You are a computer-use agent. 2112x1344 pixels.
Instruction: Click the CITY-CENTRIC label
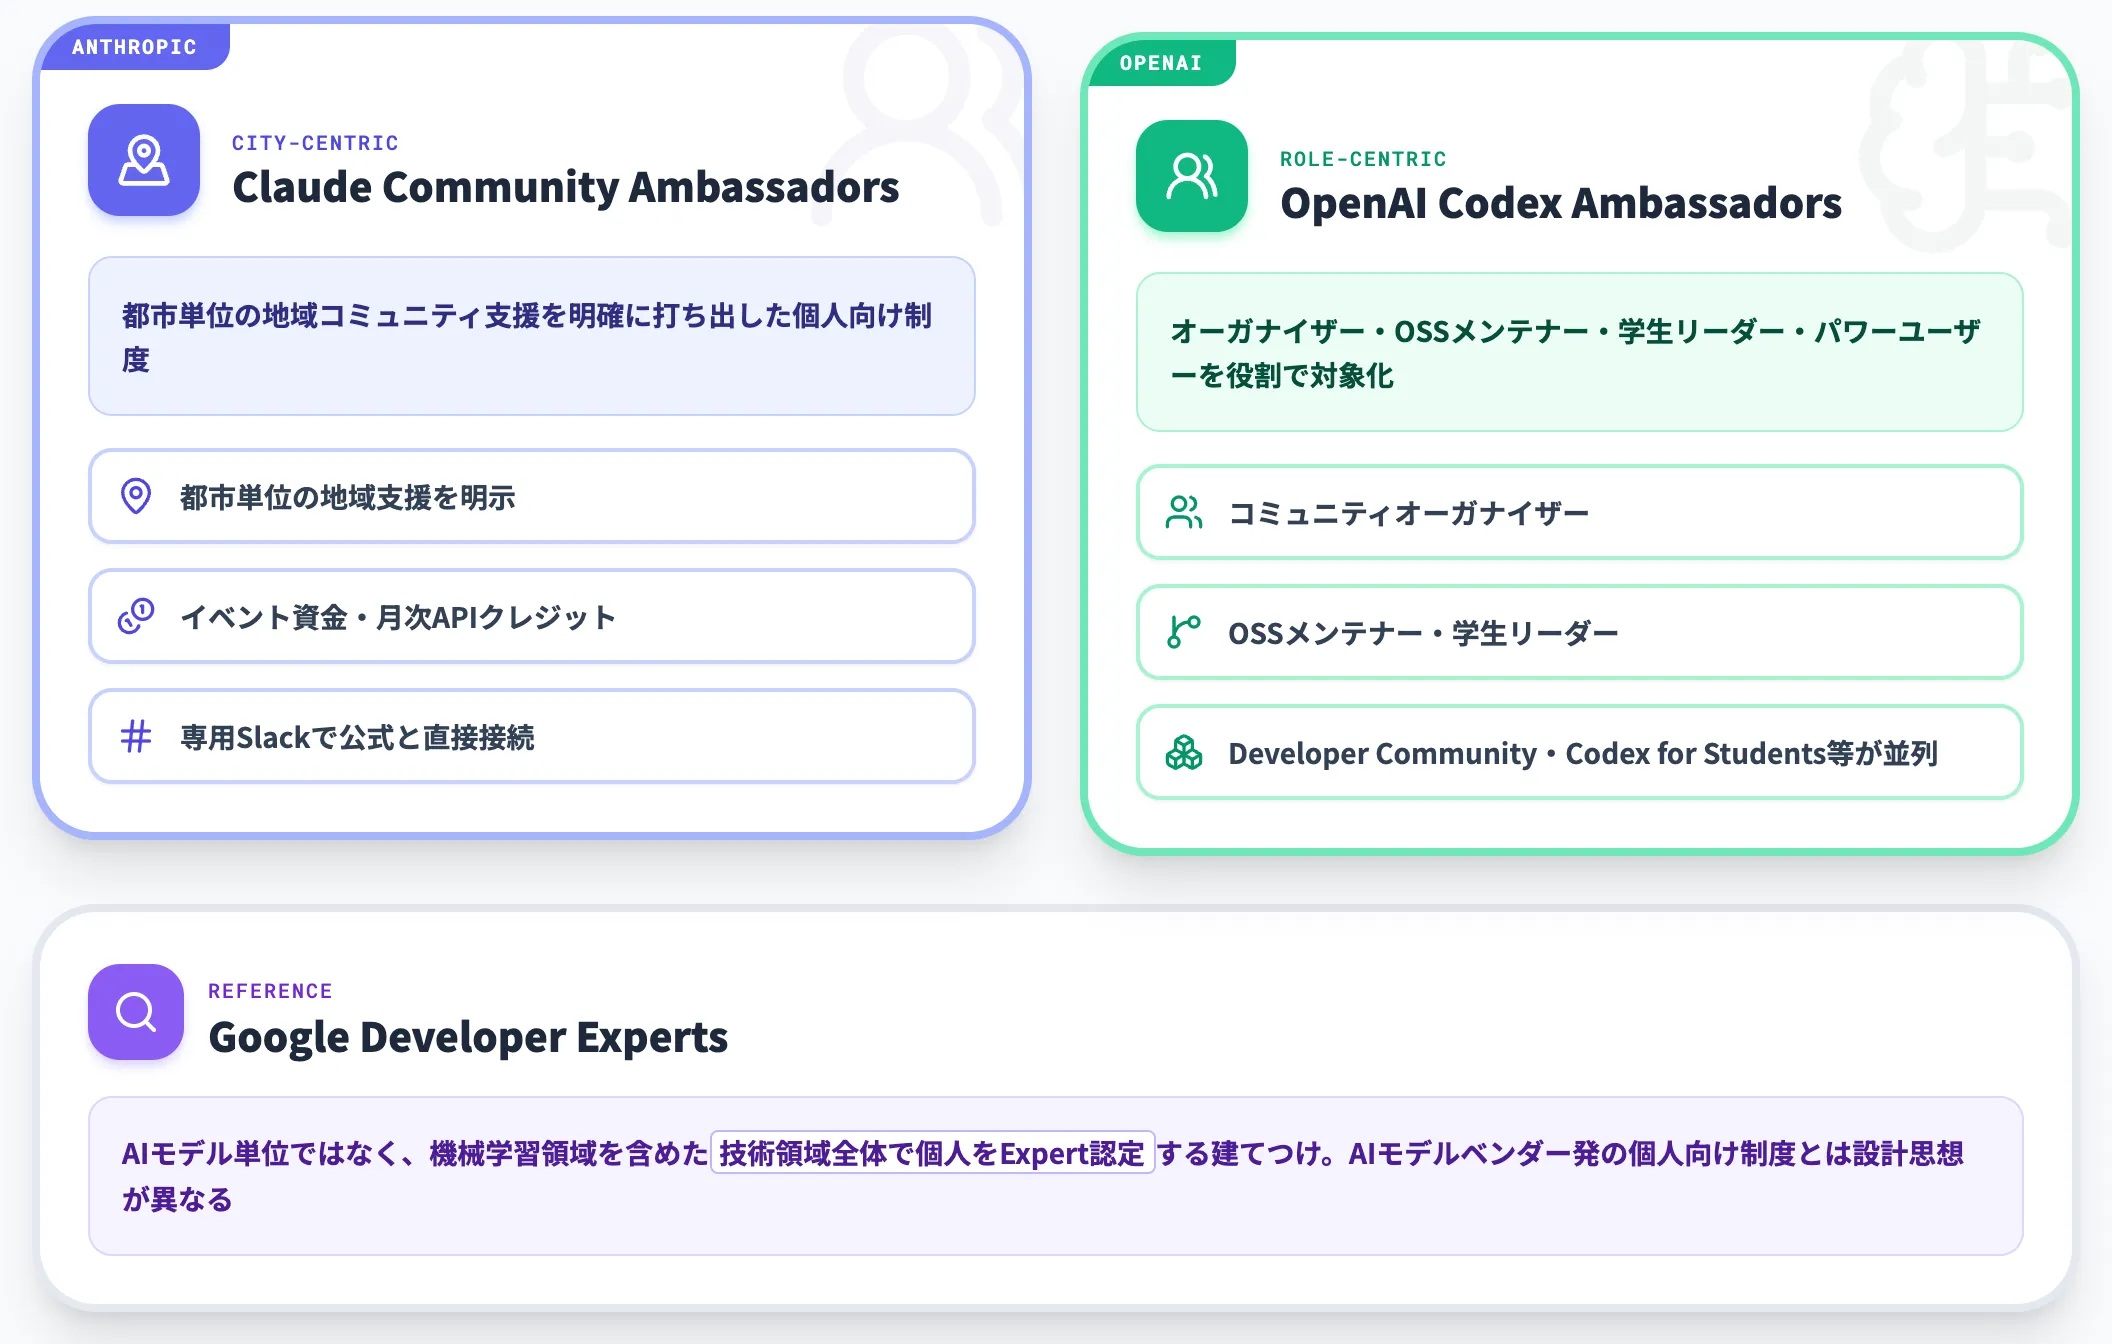pyautogui.click(x=315, y=143)
